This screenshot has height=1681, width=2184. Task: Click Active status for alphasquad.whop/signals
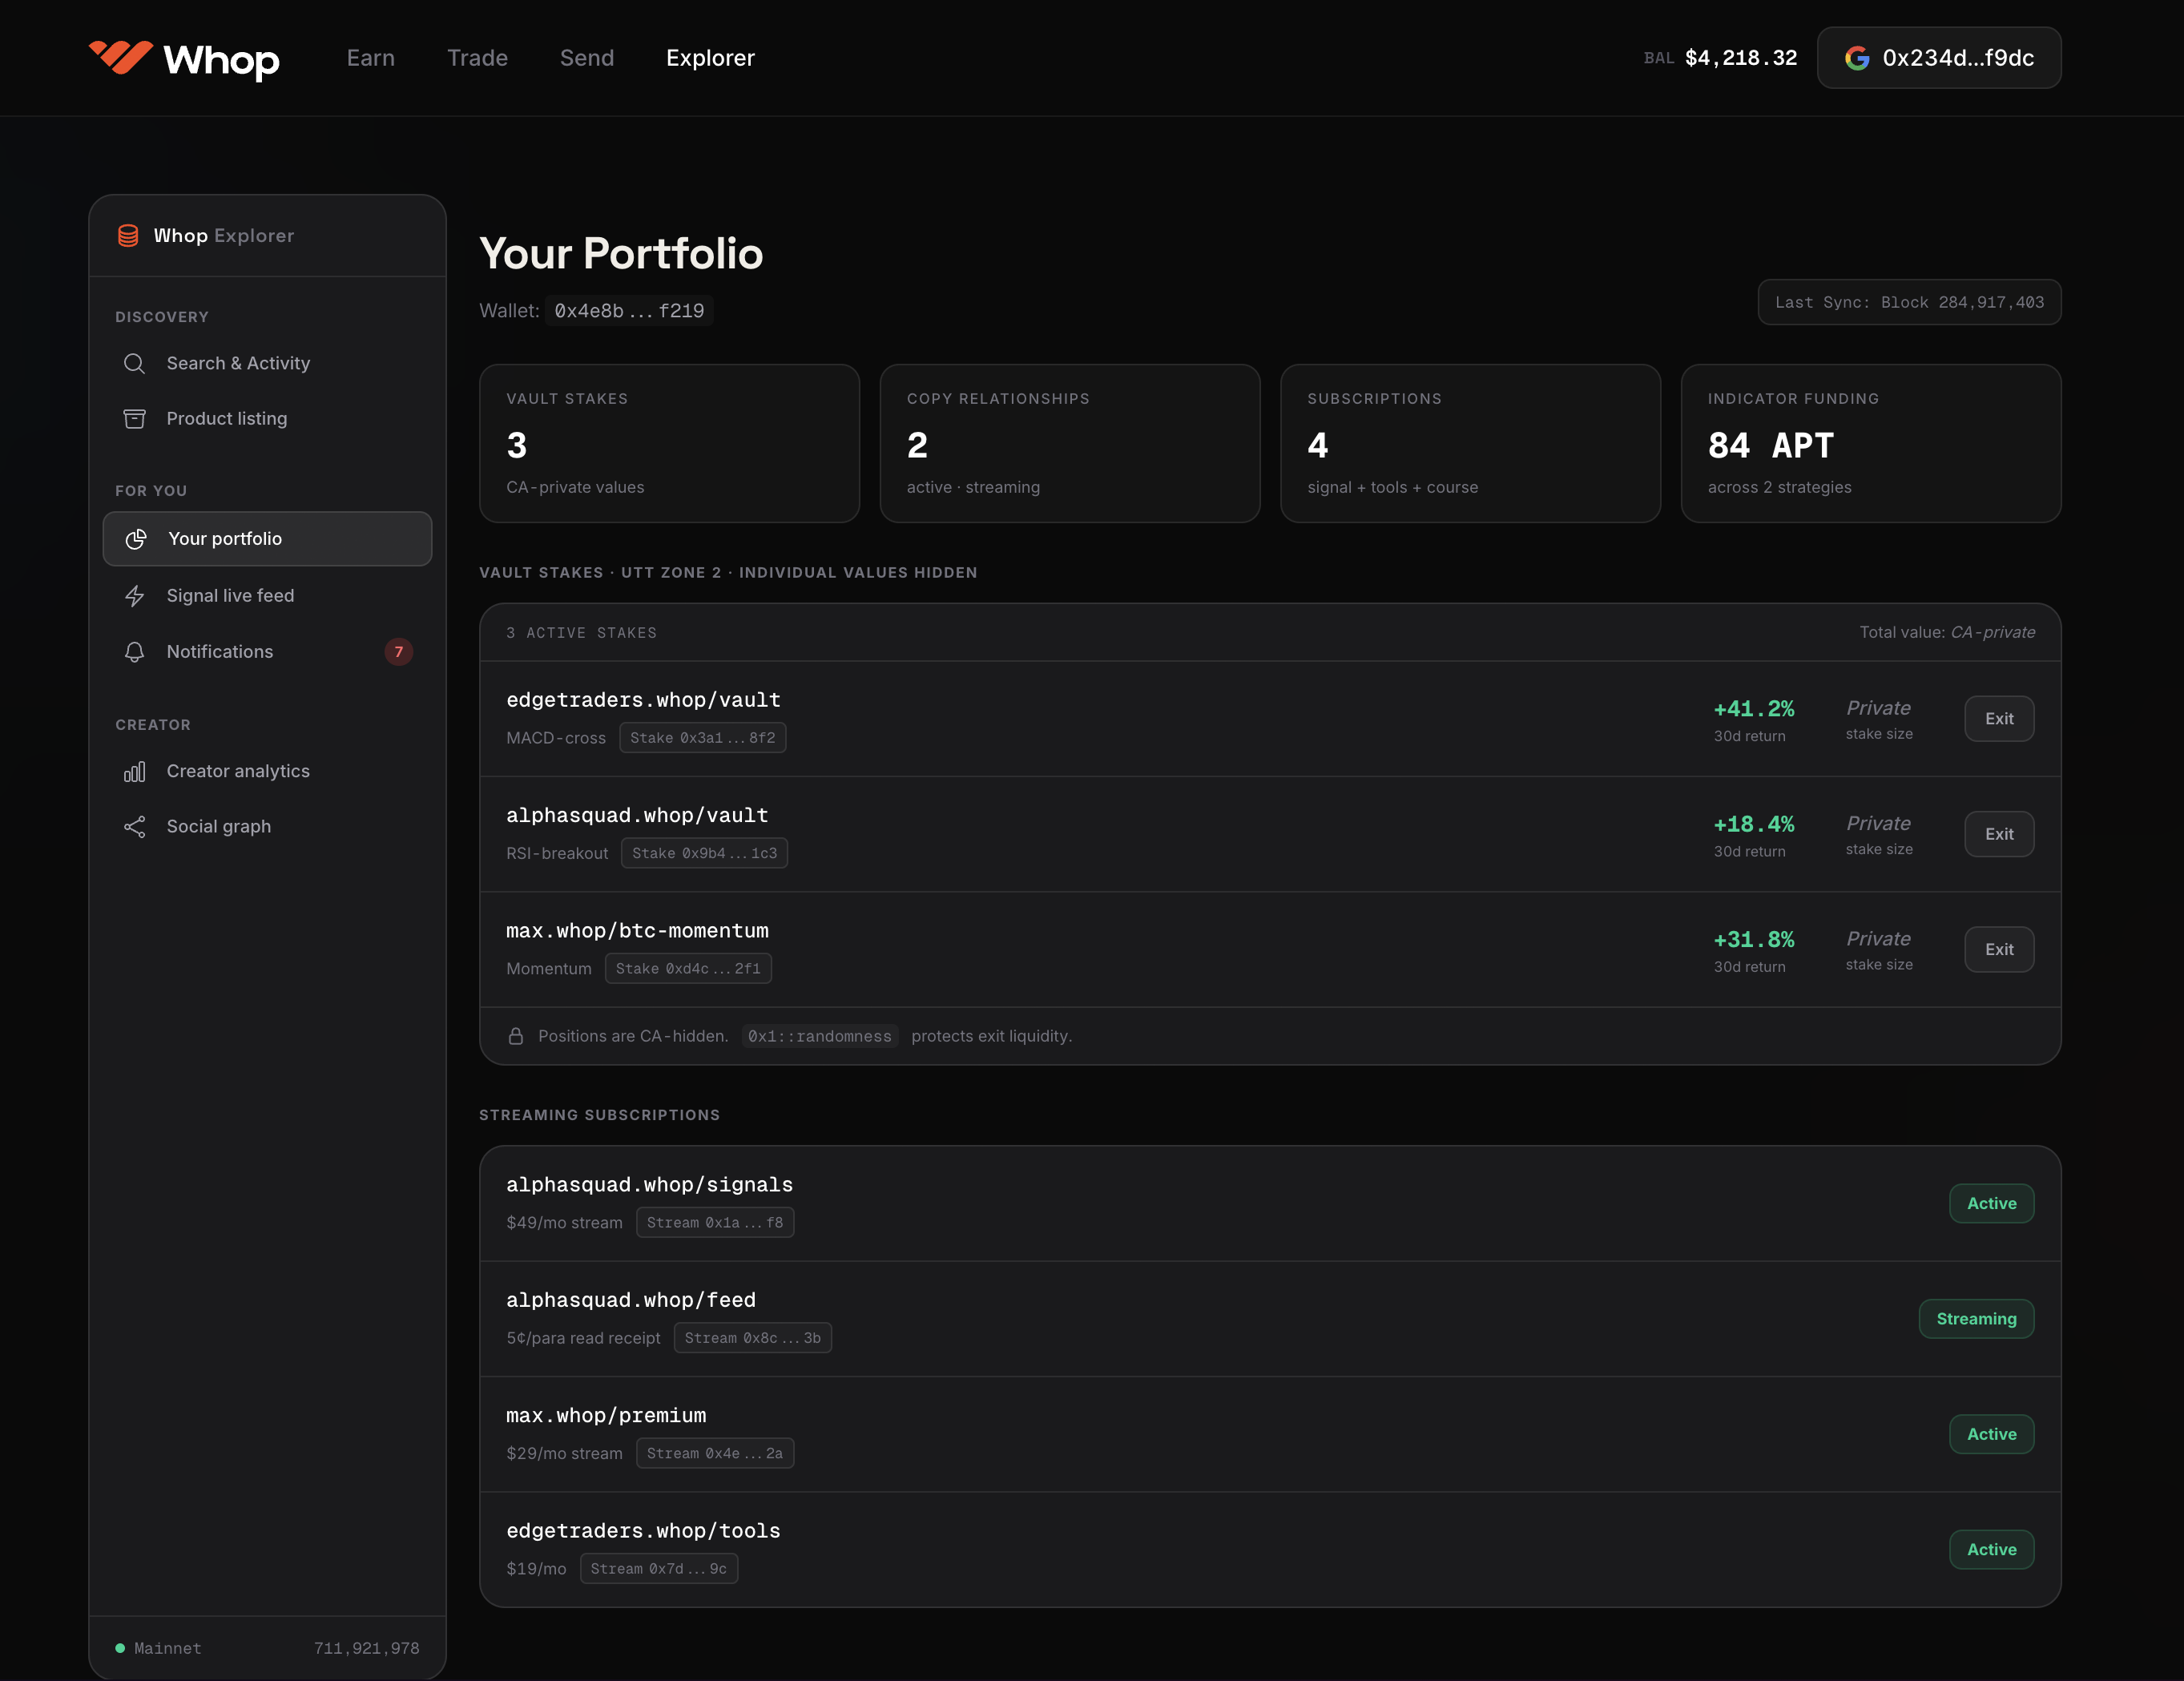pyautogui.click(x=1991, y=1204)
